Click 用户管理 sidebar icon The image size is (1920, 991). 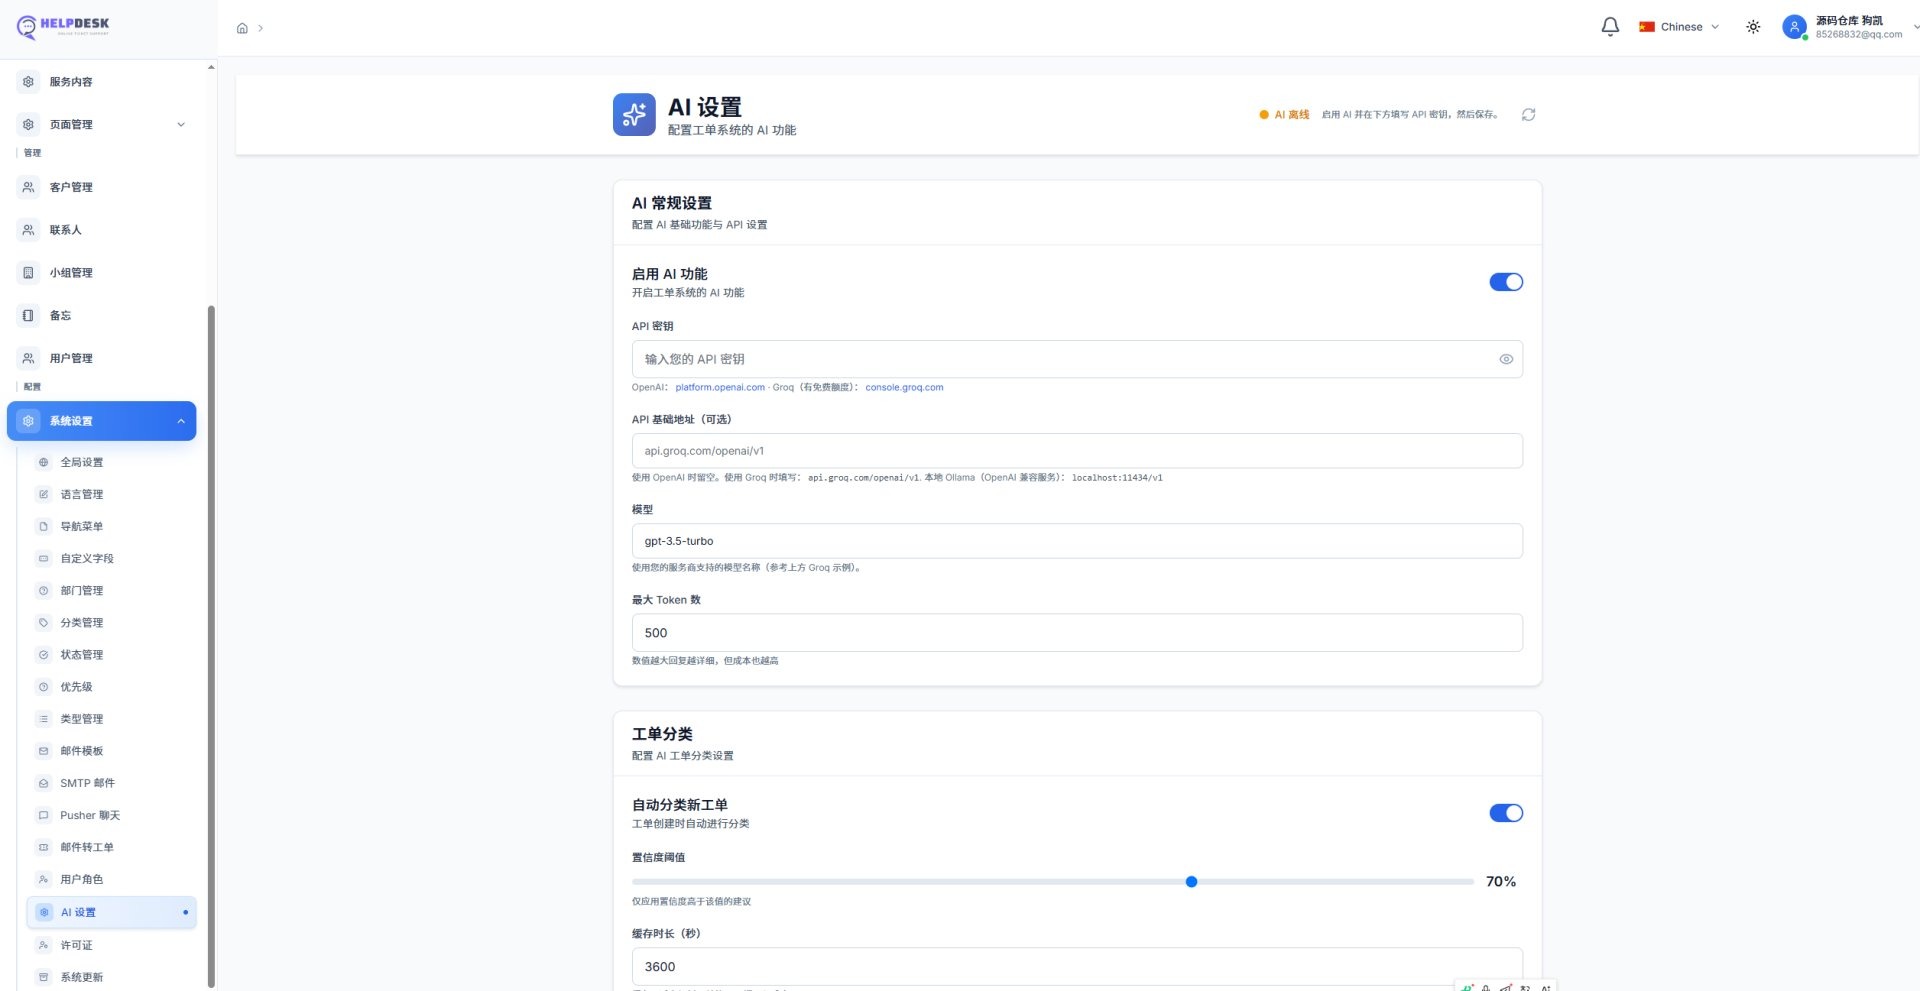28,358
